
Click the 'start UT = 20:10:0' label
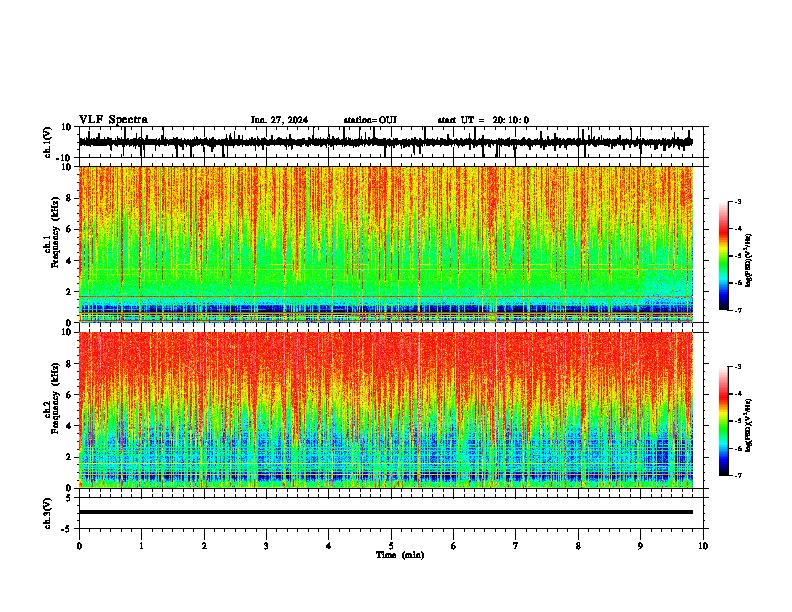483,120
